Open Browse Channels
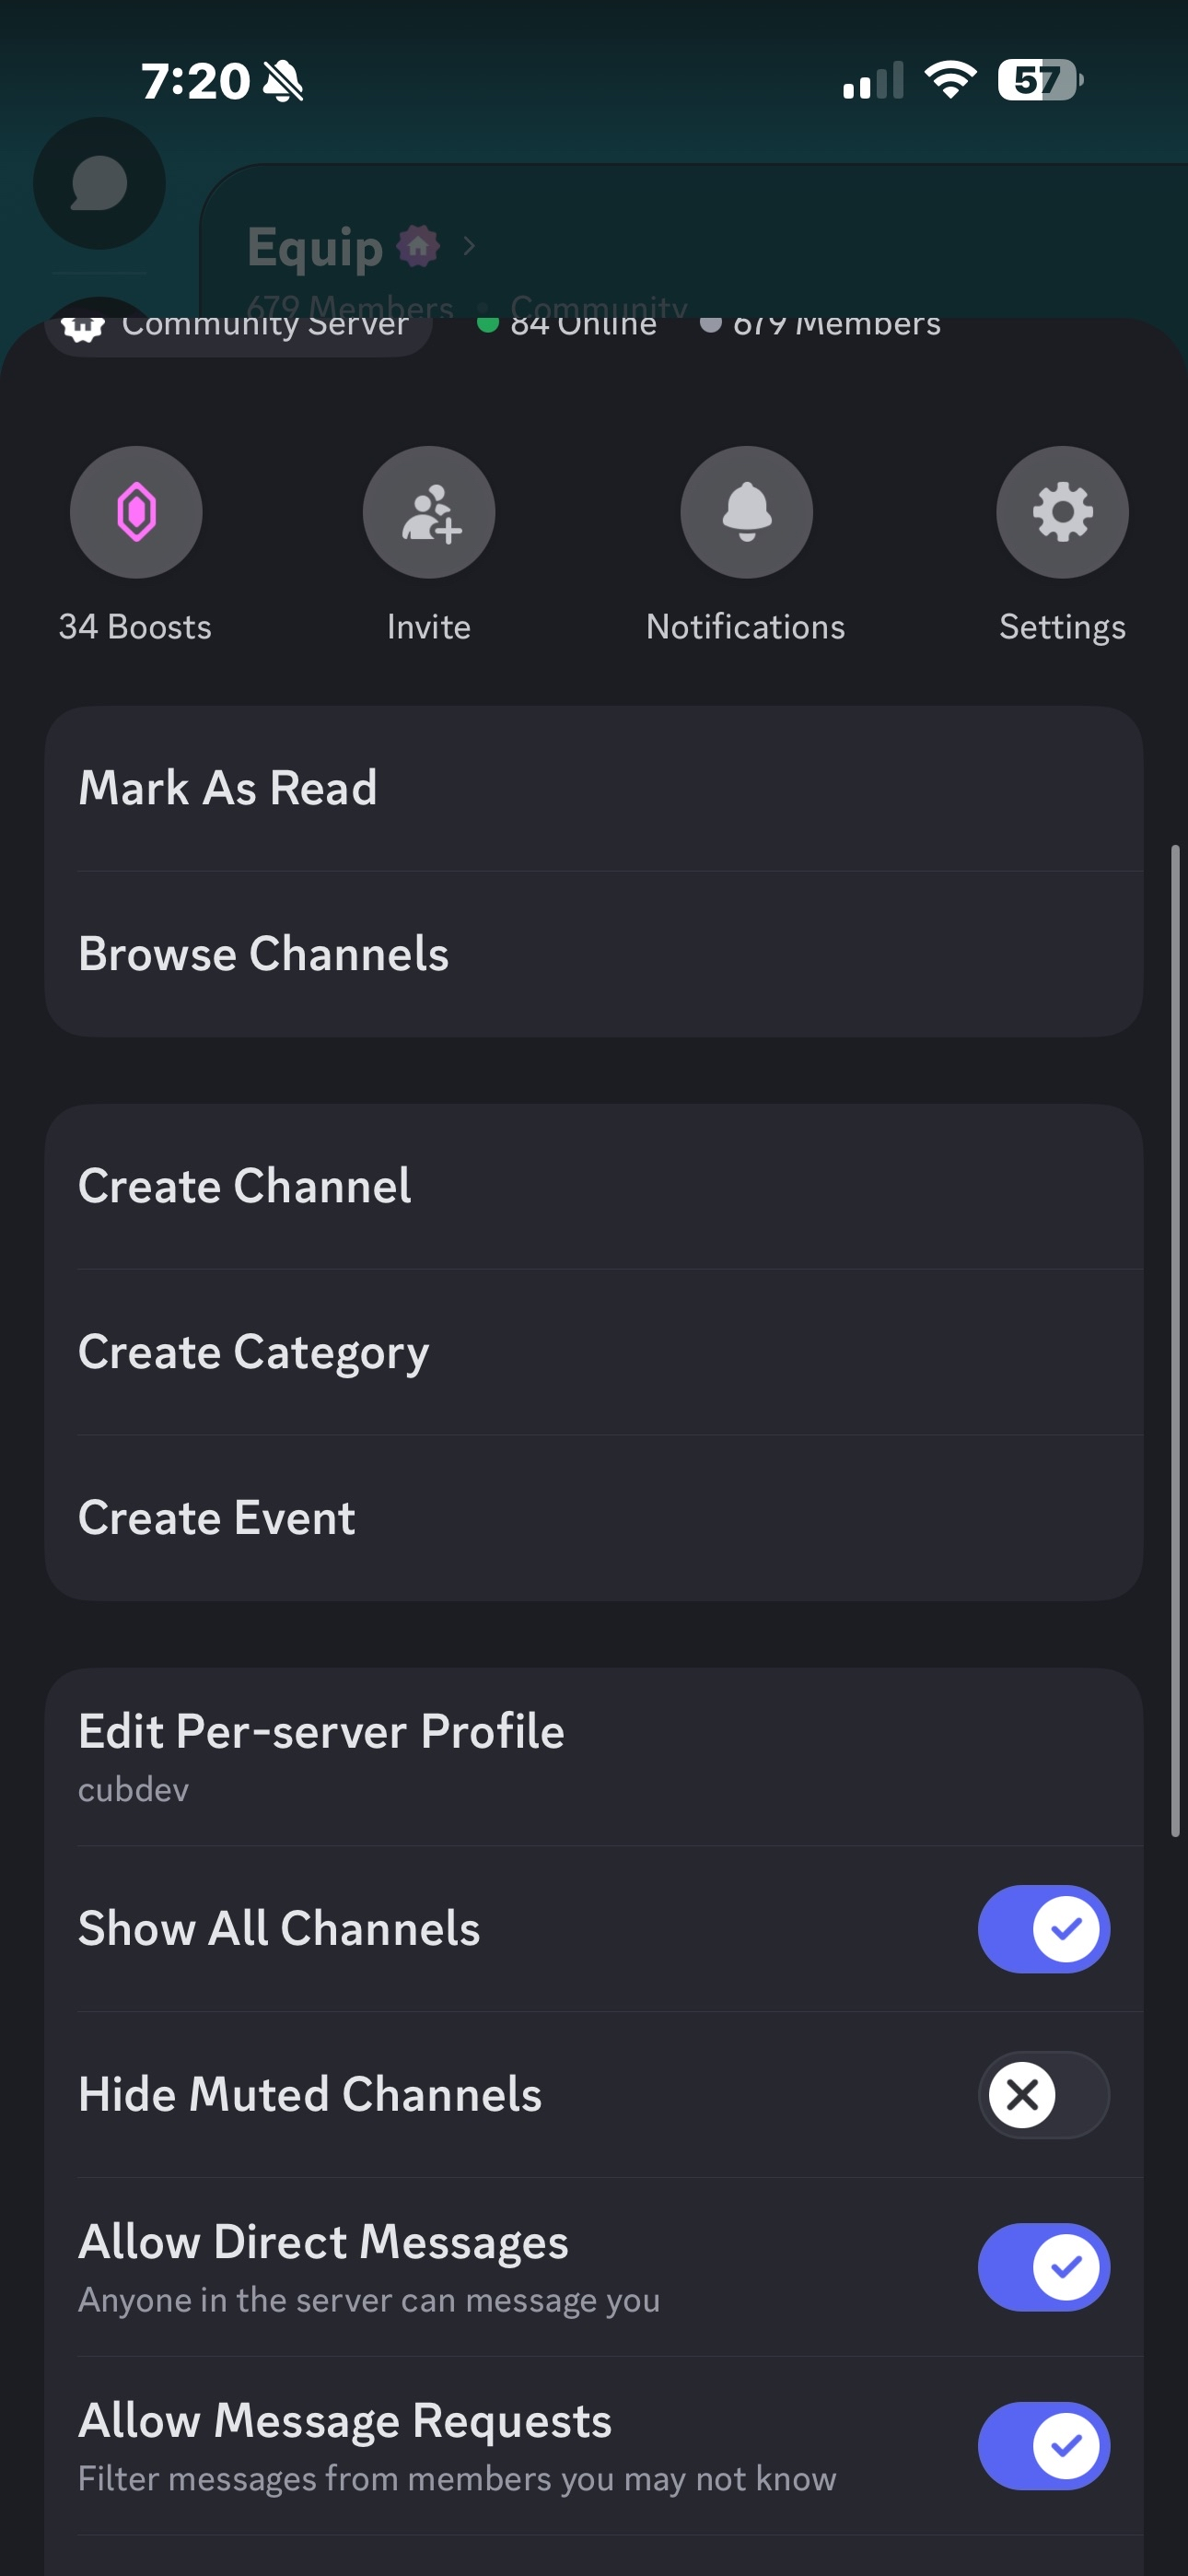1188x2576 pixels. (x=594, y=954)
